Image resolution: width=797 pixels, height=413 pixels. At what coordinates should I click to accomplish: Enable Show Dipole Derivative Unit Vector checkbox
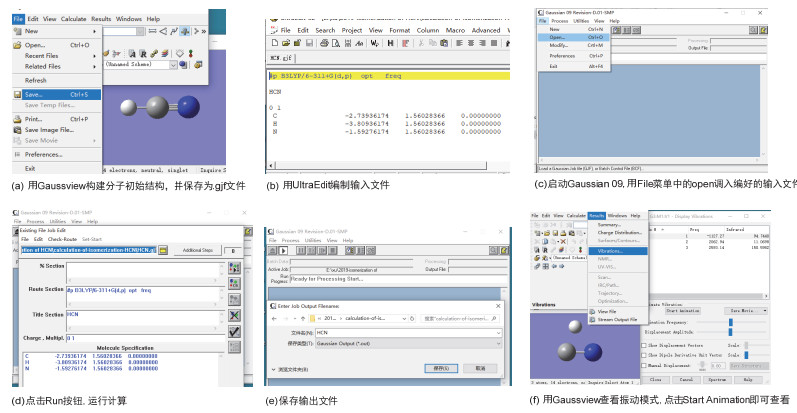[x=643, y=355]
